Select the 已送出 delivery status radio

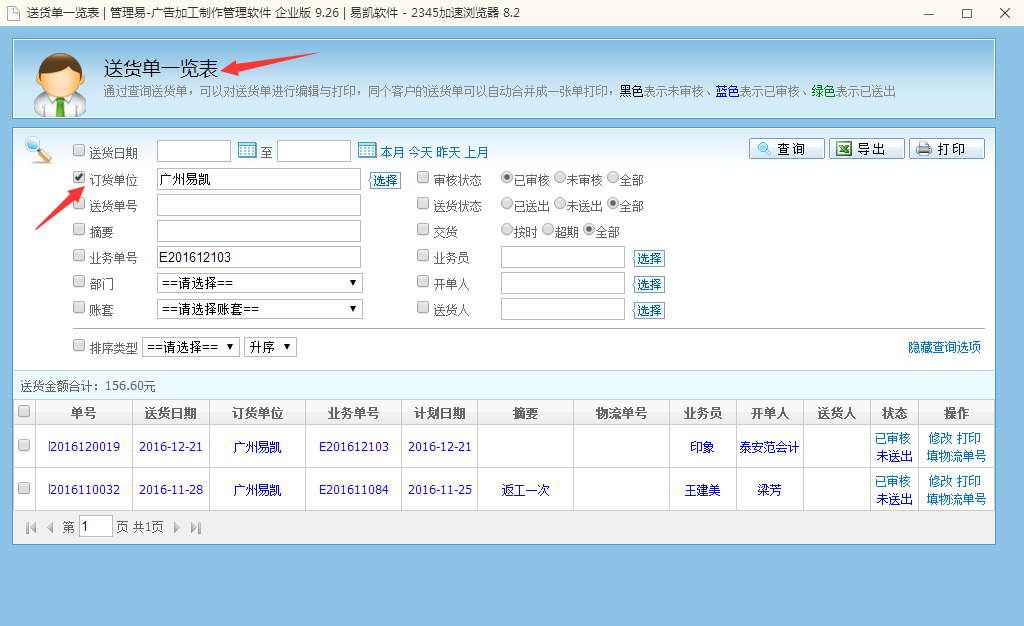507,205
